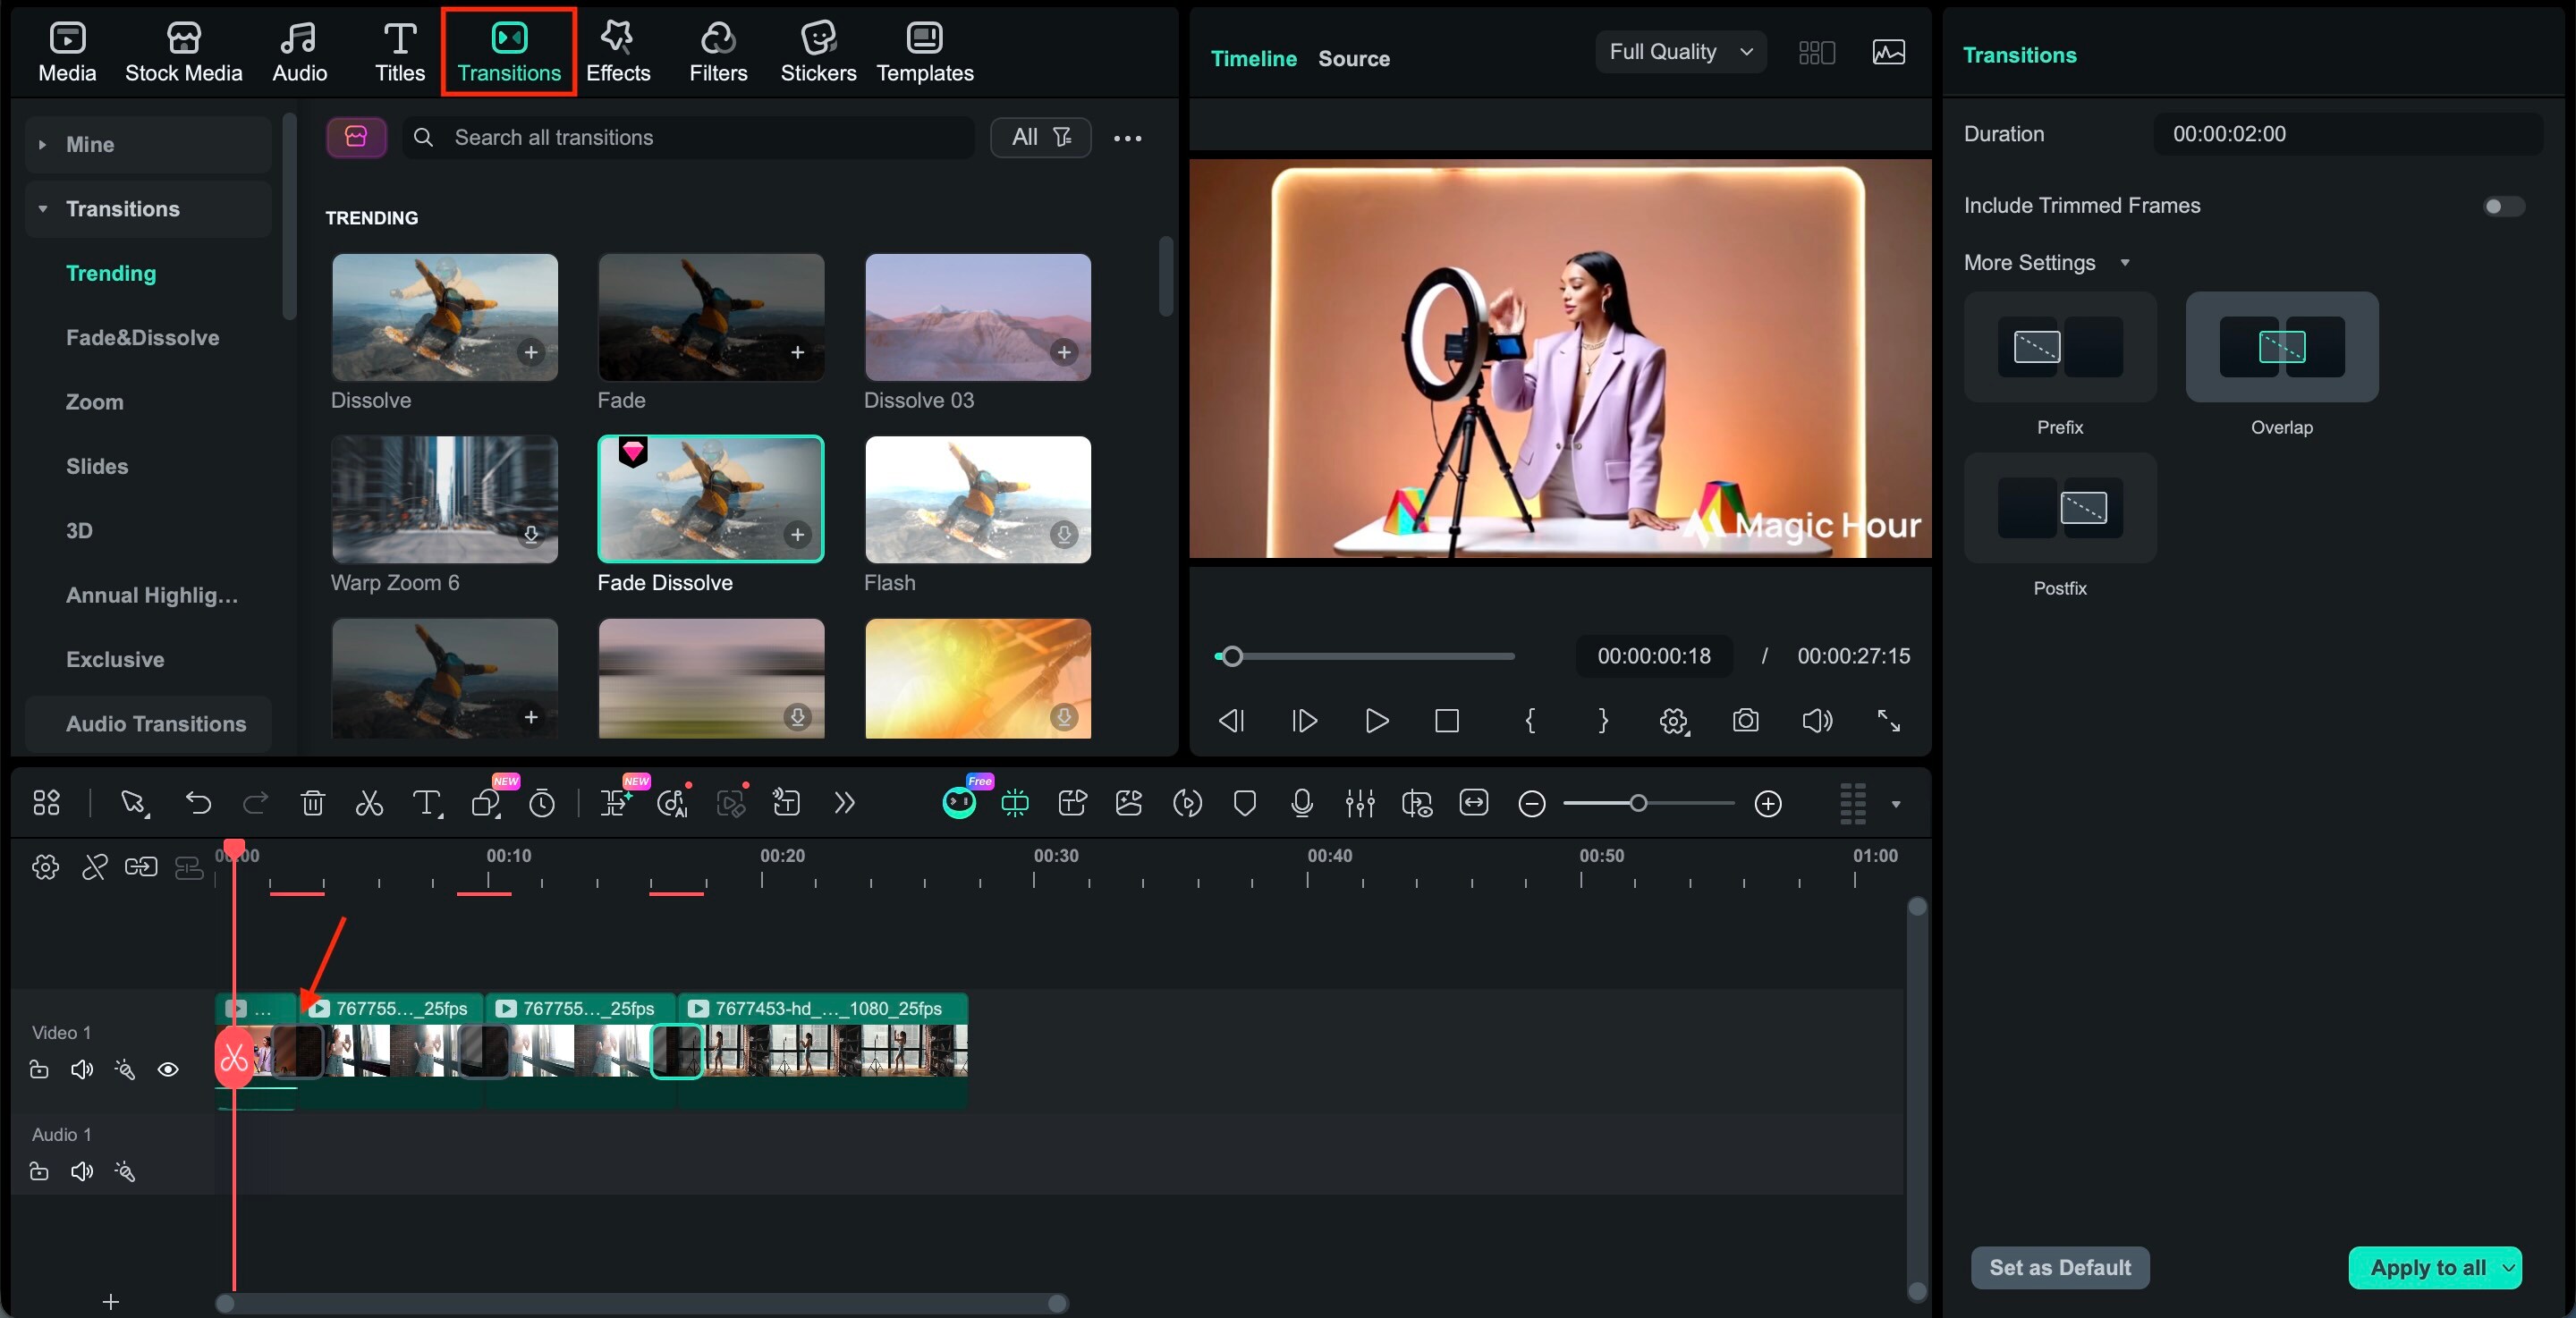Collapse the Transitions category in sidebar
The width and height of the screenshot is (2576, 1318).
click(x=44, y=208)
